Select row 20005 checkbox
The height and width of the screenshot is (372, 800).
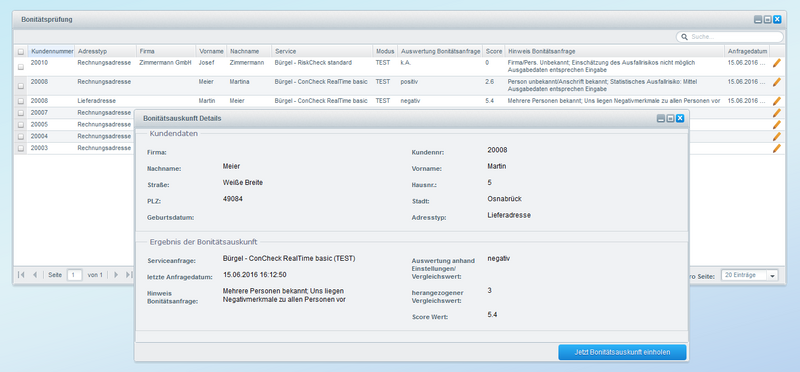[x=21, y=125]
